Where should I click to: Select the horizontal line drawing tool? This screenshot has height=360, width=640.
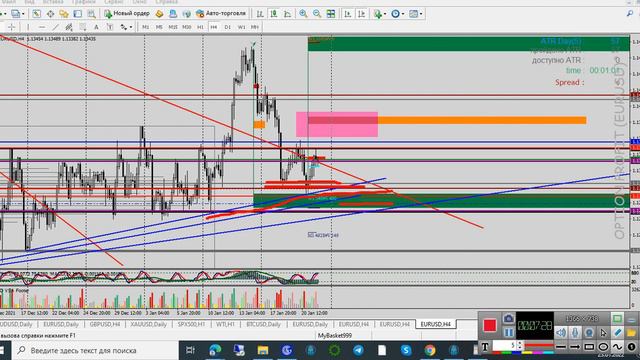tap(42, 27)
